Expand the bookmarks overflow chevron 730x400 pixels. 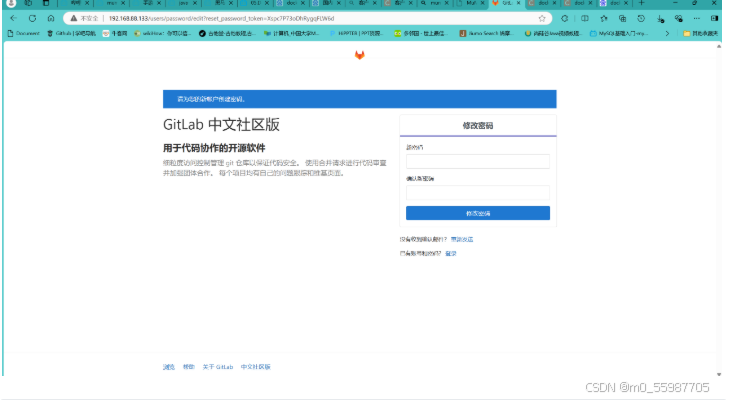tap(667, 34)
